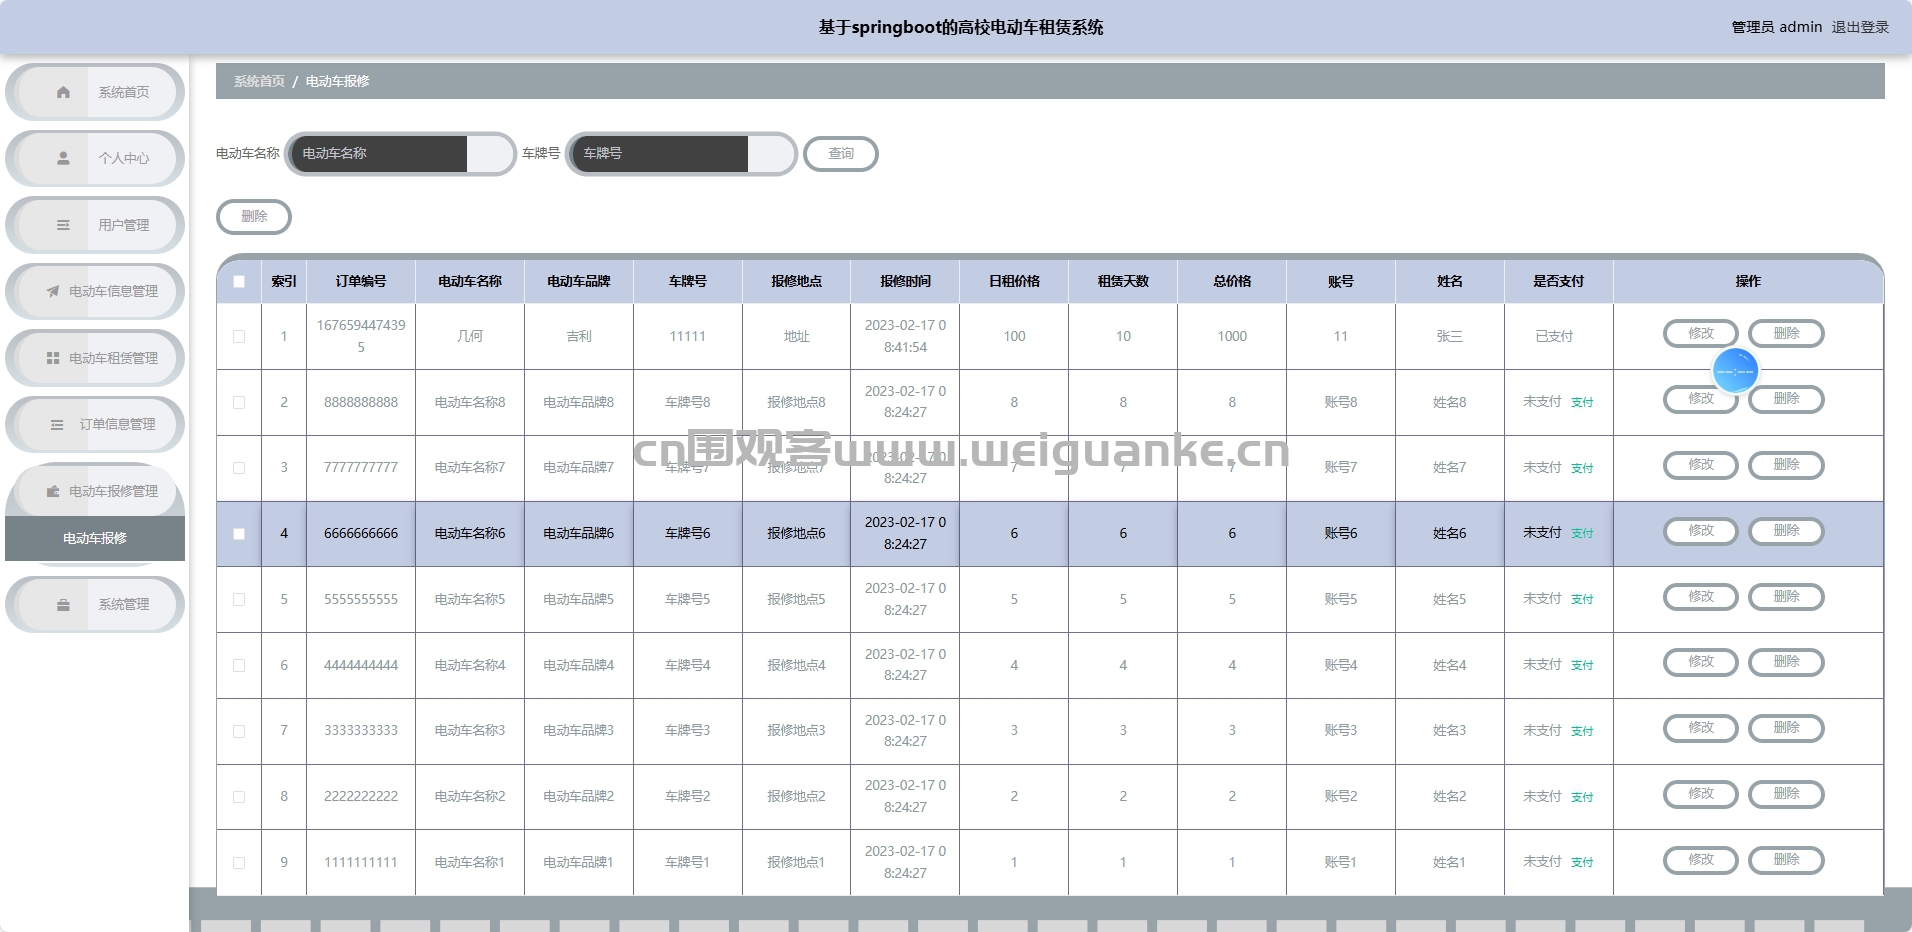Click 删除 for order 5555555555
This screenshot has height=932, width=1912.
pyautogui.click(x=1786, y=597)
